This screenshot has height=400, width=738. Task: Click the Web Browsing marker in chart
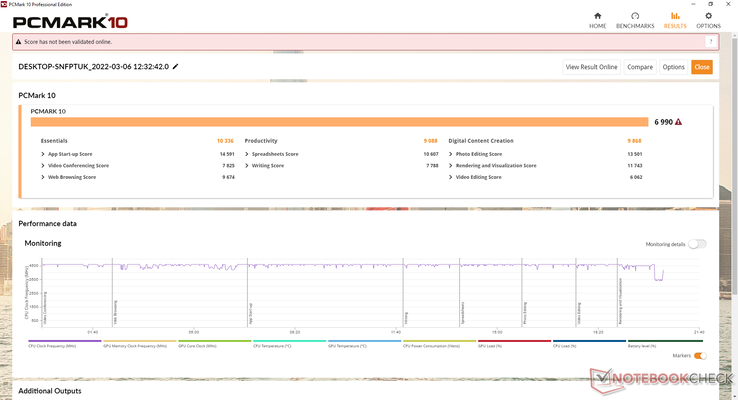[x=115, y=313]
